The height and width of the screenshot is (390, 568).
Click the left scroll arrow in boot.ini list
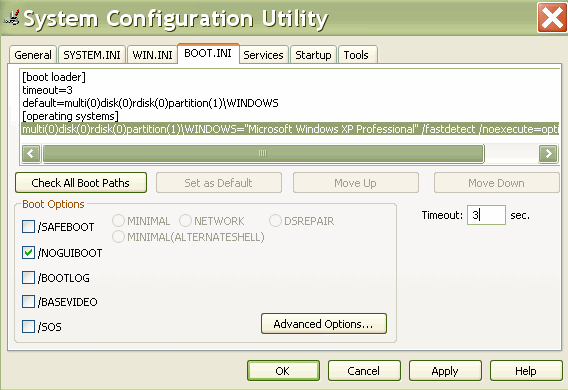tap(31, 154)
